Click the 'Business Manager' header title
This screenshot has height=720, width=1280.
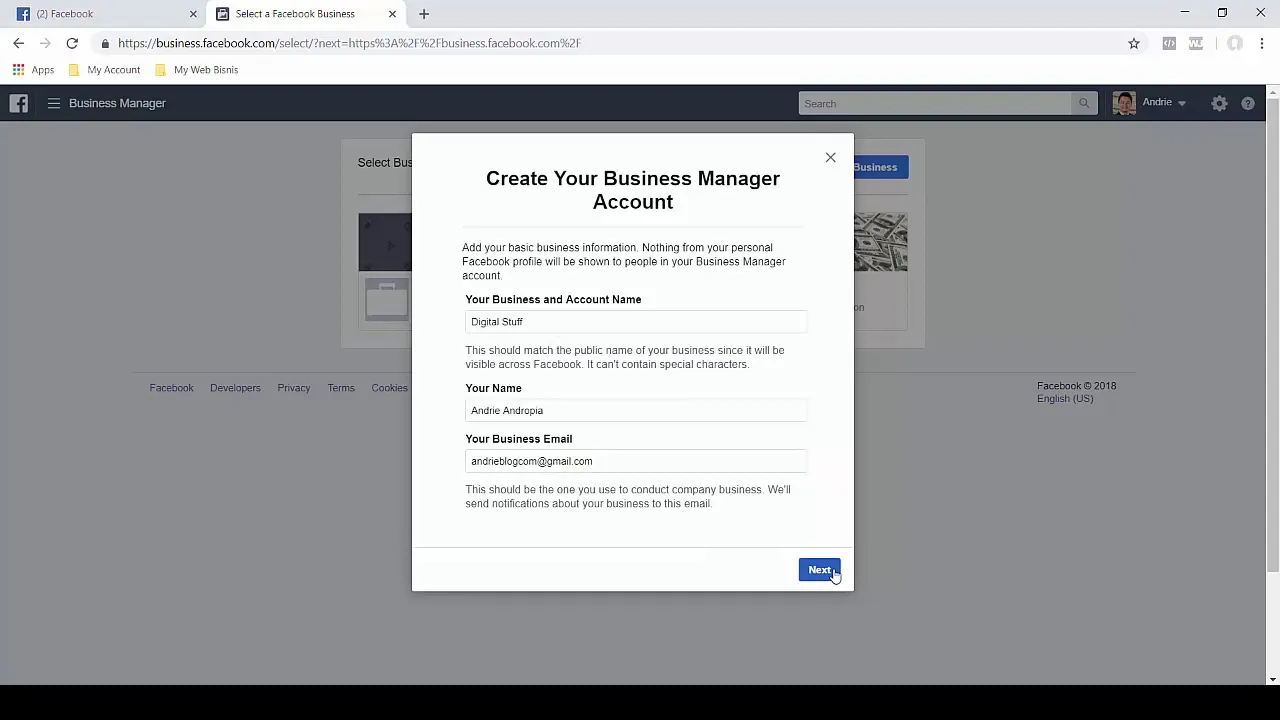point(117,103)
